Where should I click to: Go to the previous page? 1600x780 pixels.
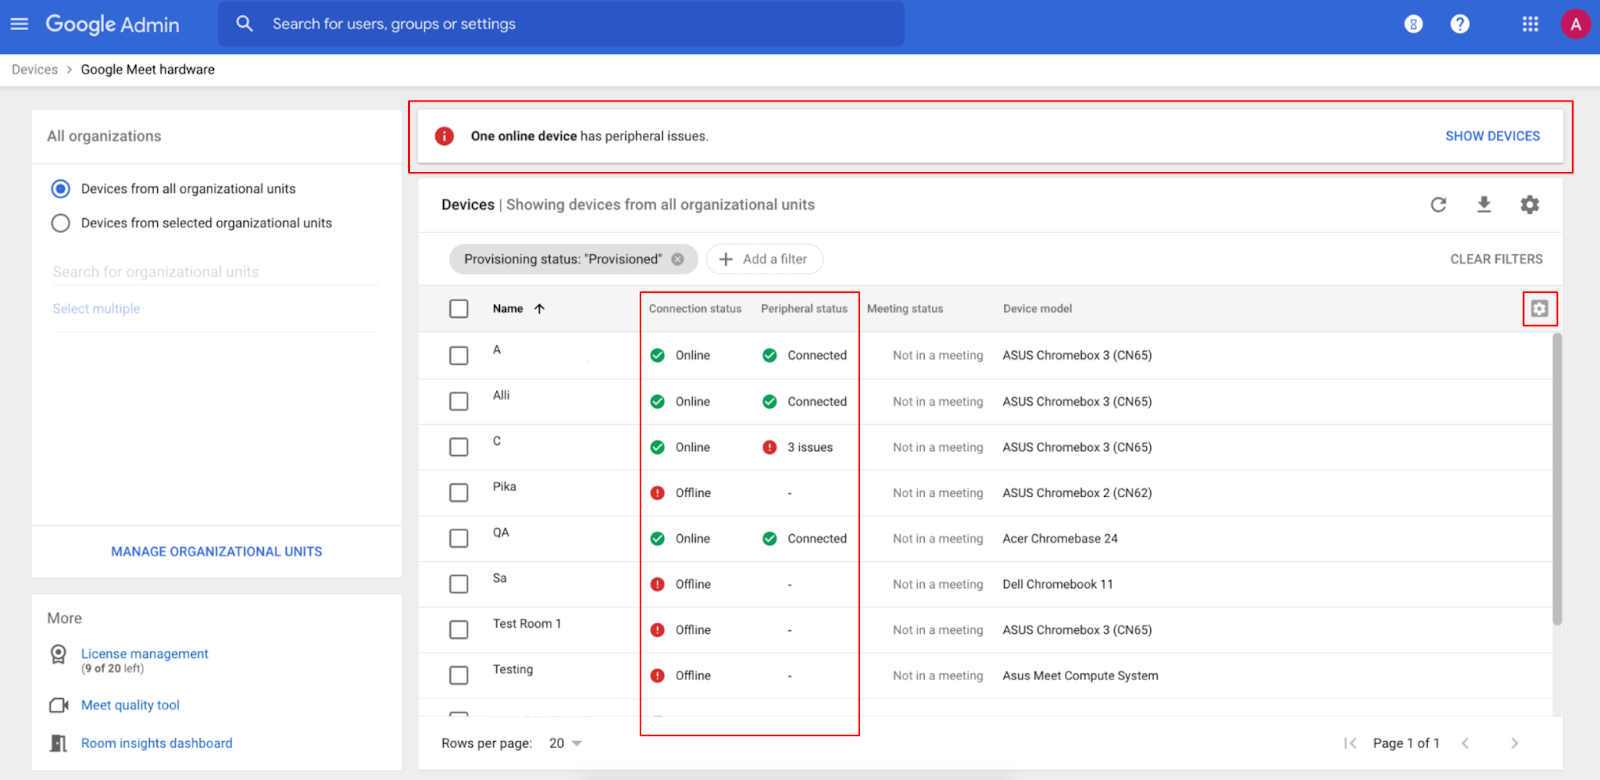click(x=1465, y=743)
